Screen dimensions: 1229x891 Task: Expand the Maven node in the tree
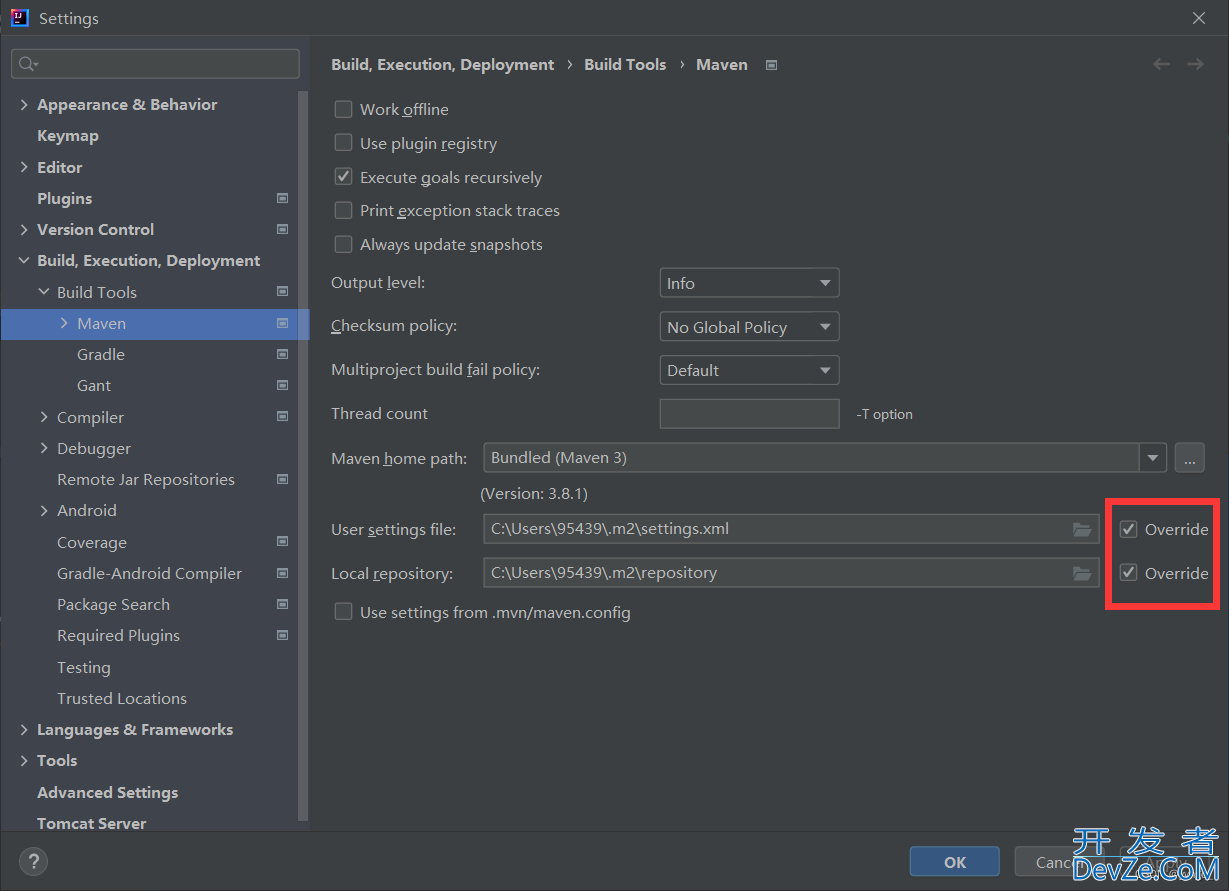[x=64, y=323]
